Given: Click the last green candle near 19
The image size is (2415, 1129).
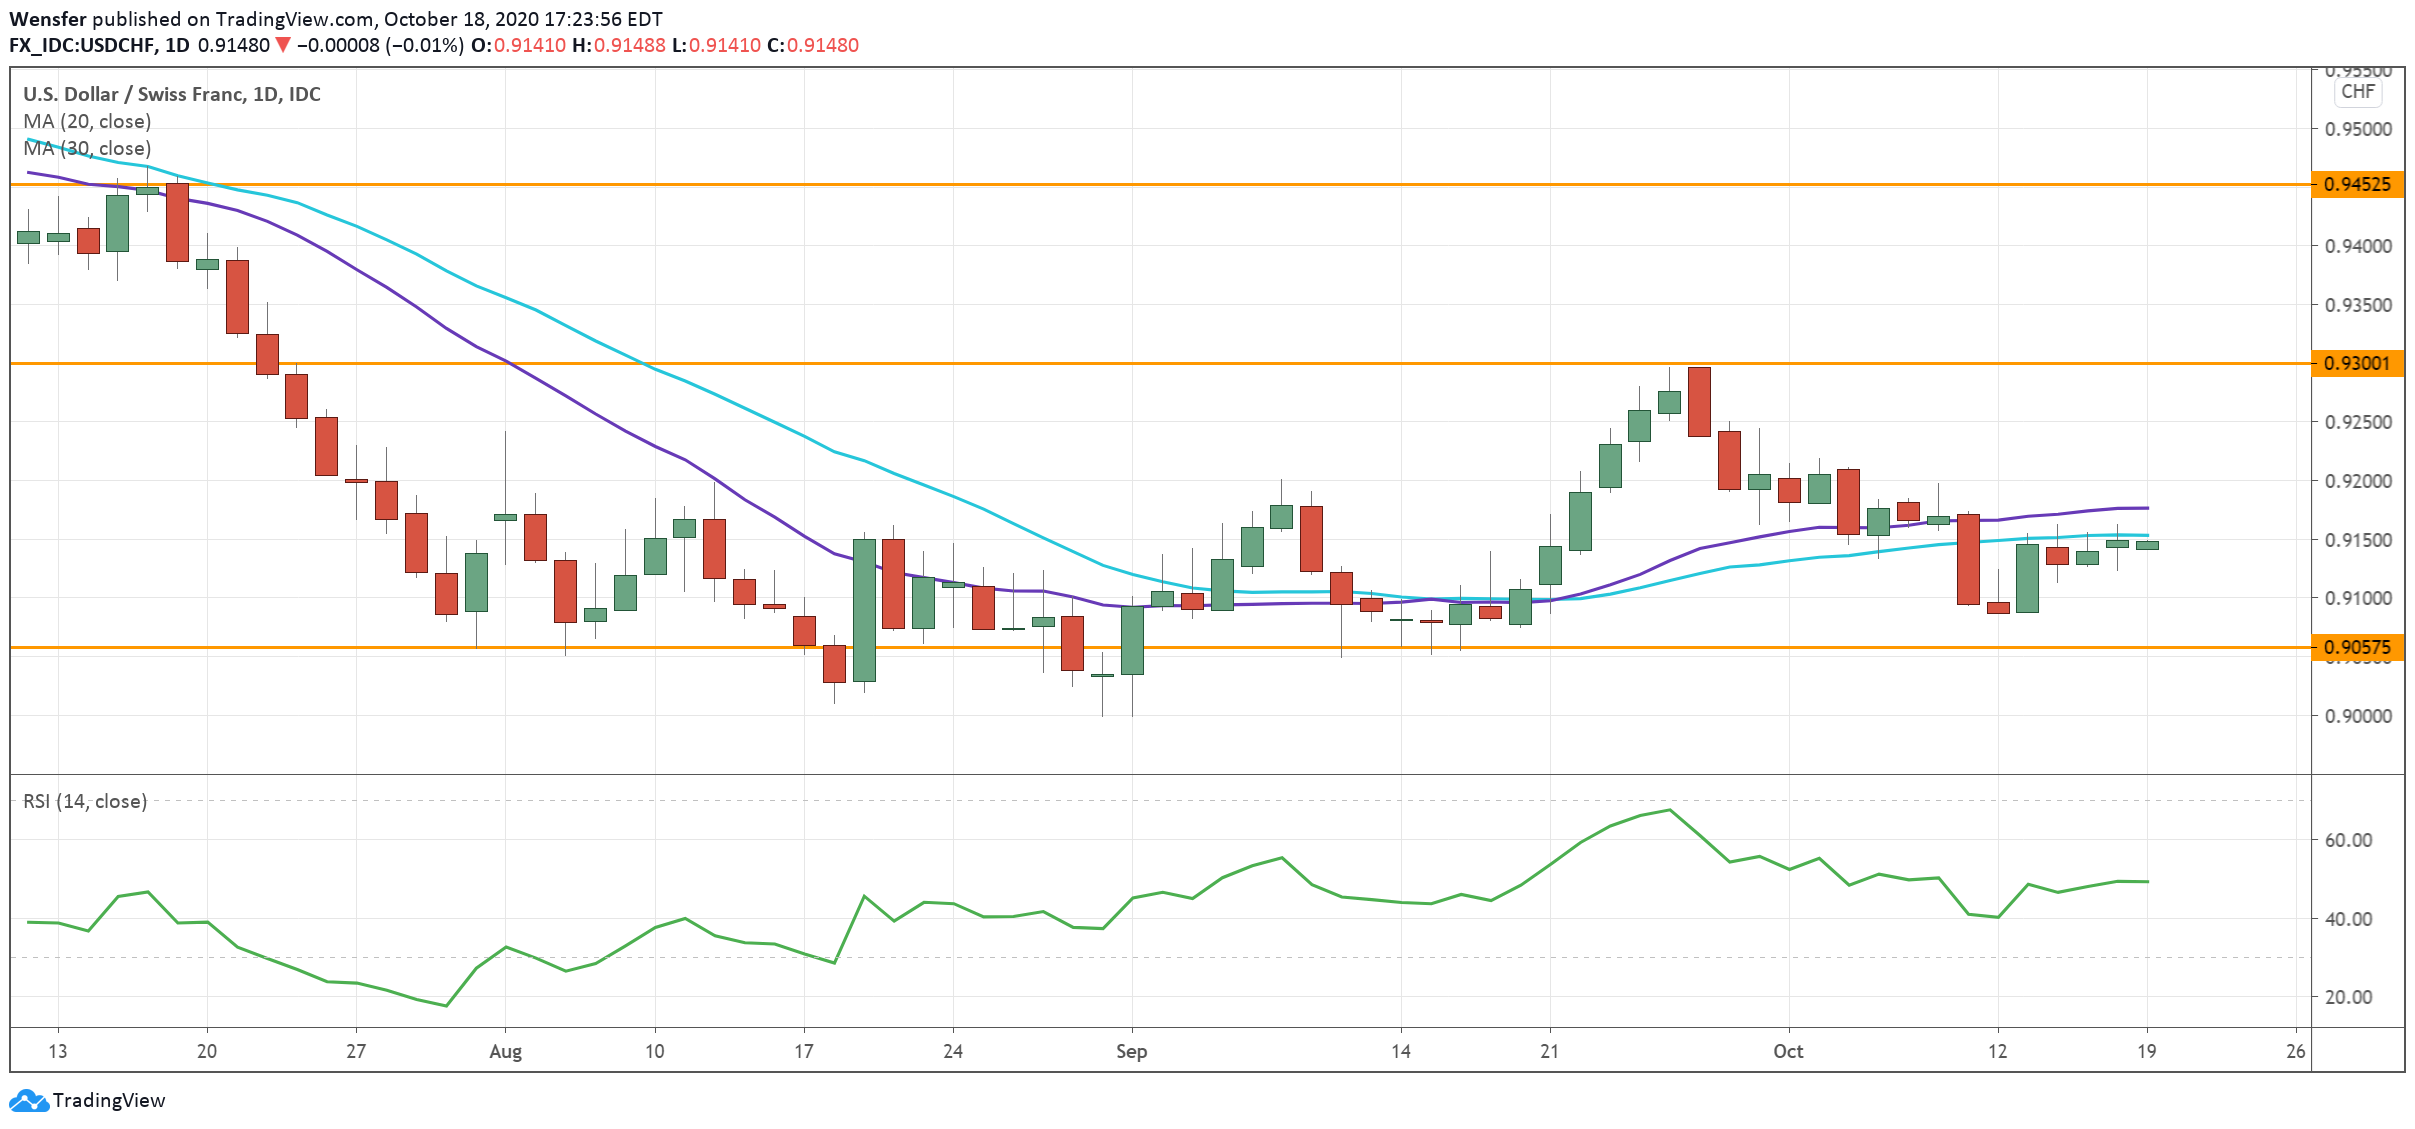Looking at the screenshot, I should click(x=2147, y=545).
